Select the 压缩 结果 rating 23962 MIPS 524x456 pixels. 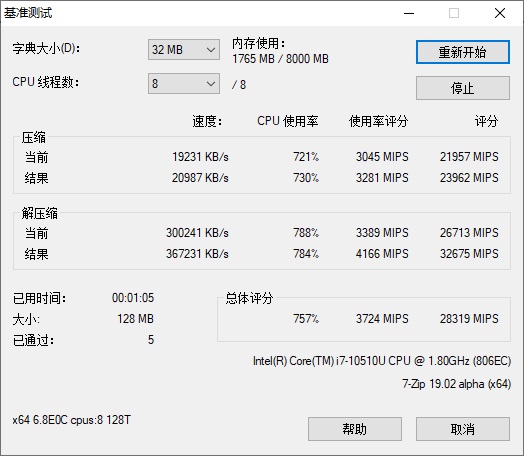coord(469,178)
